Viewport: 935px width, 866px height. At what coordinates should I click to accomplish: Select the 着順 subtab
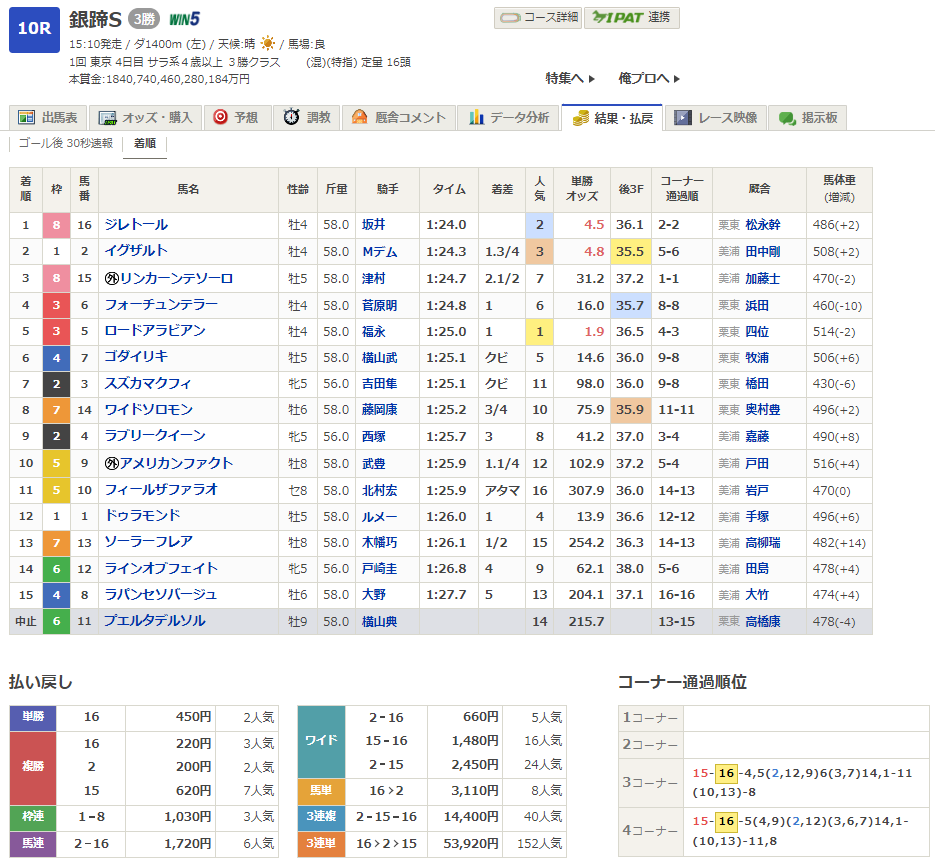[x=145, y=143]
